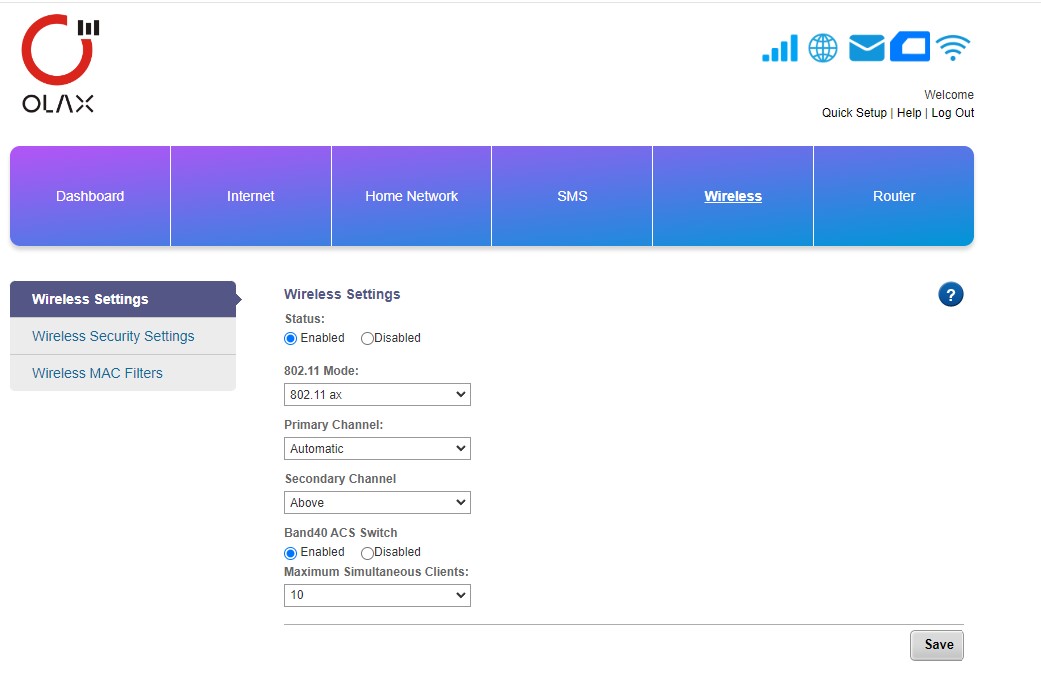This screenshot has width=1041, height=687.
Task: Open Wireless Security Settings in sidebar
Action: (113, 336)
